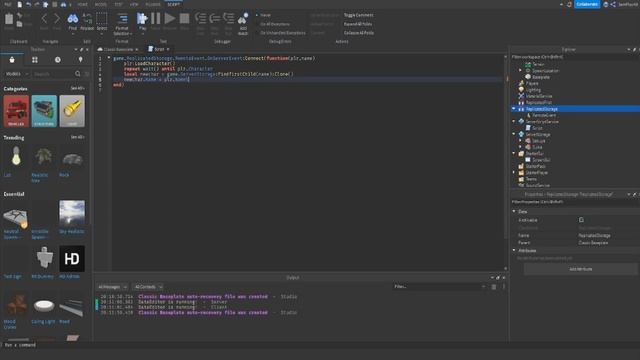Open the MODEL ribbon tab
Screen dimensions: 640x360
click(100, 4)
